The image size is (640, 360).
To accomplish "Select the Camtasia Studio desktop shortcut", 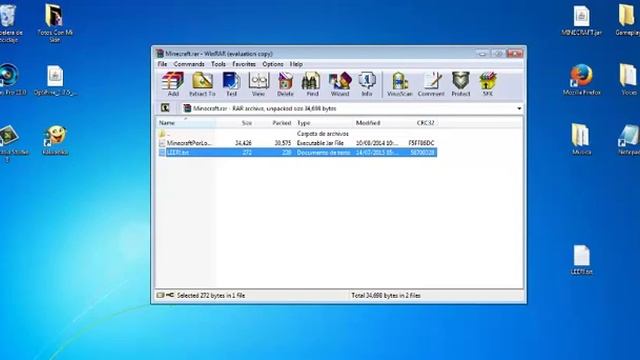I will click(11, 143).
